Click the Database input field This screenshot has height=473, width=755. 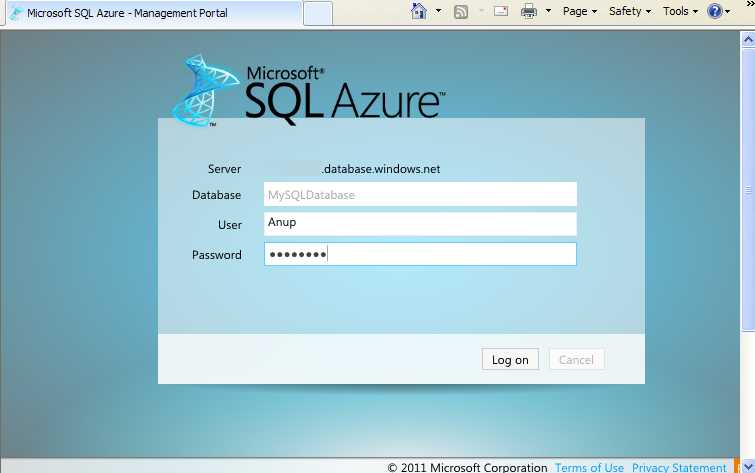click(420, 195)
